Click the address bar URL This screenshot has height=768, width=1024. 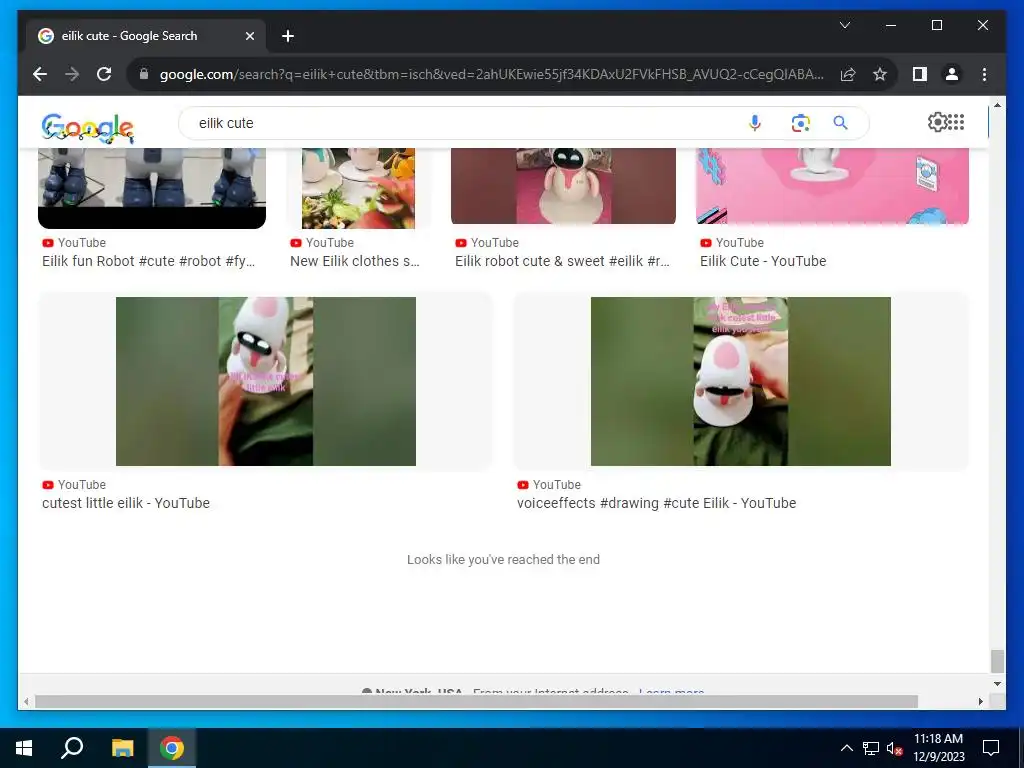[491, 74]
